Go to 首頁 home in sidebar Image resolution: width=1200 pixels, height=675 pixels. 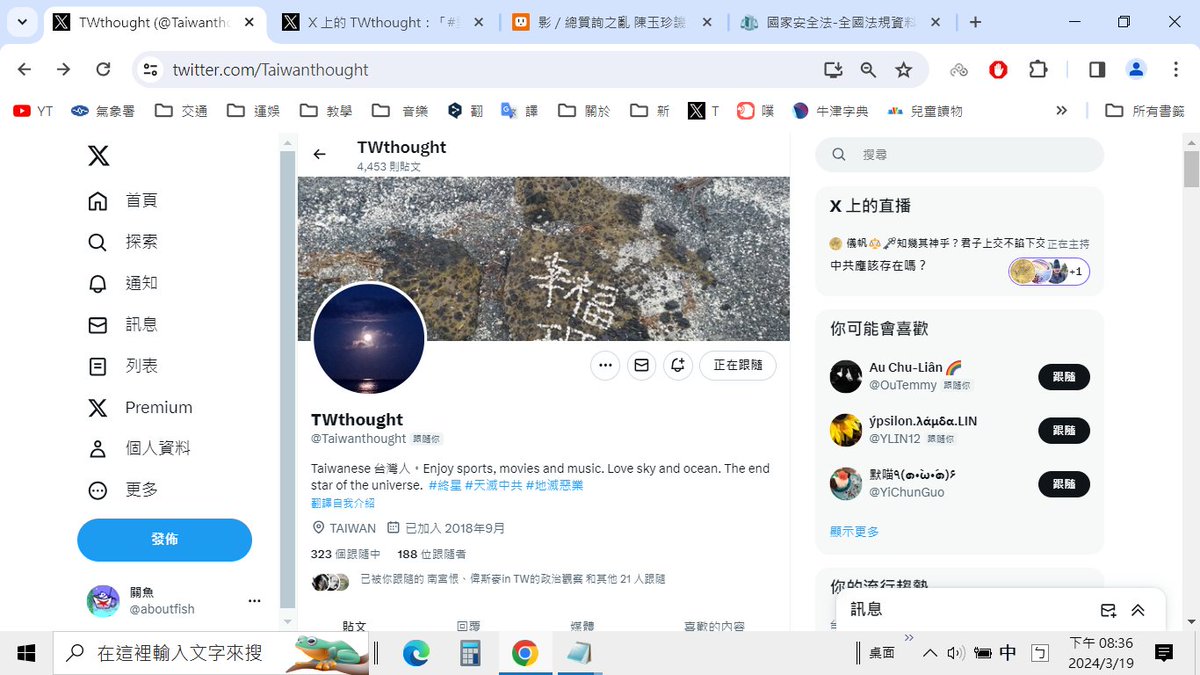pyautogui.click(x=123, y=201)
